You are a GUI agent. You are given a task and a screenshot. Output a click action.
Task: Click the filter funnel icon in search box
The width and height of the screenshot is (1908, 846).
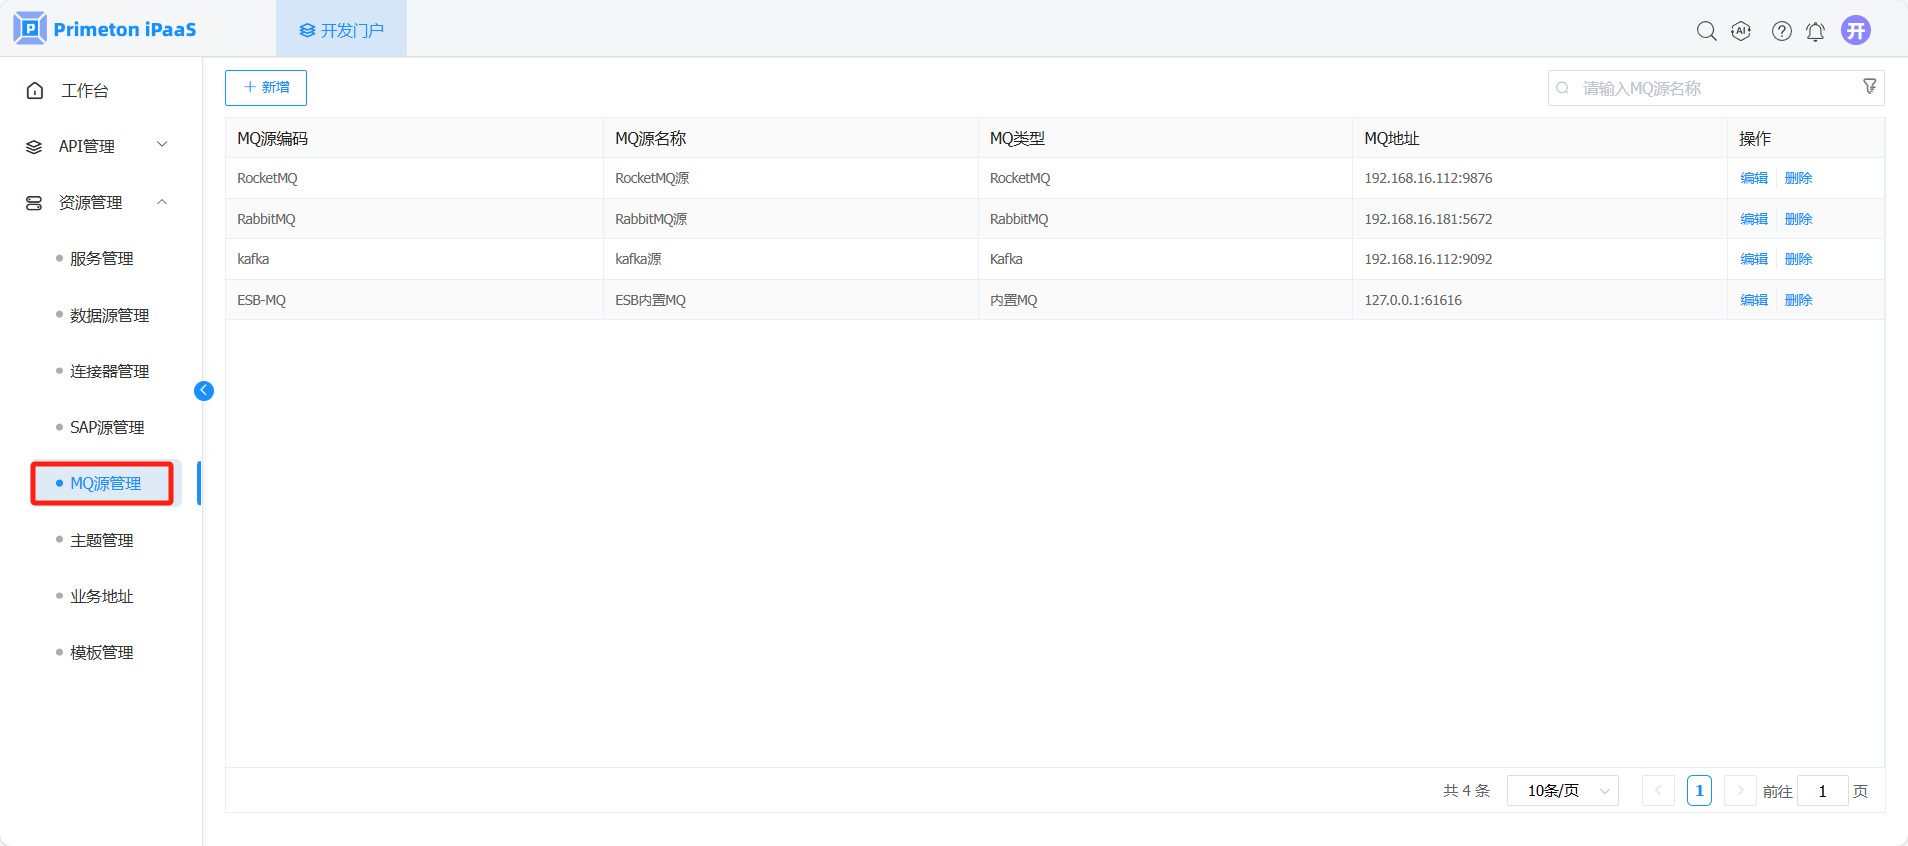click(x=1869, y=87)
